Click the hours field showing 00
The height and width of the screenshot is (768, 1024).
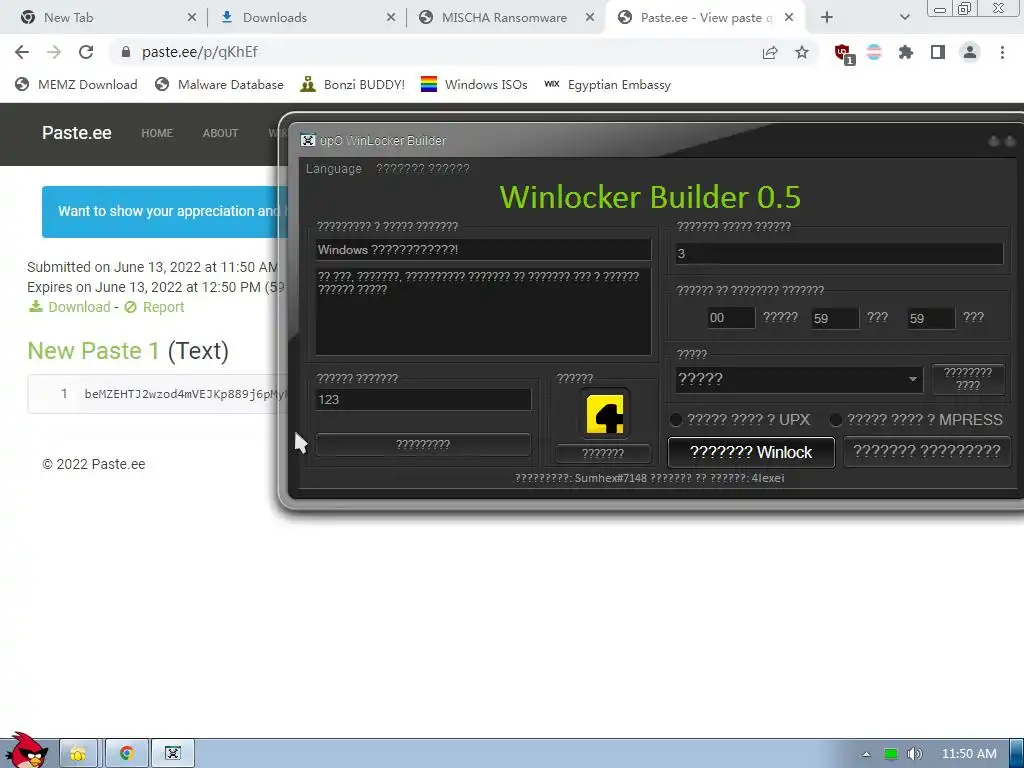click(x=731, y=318)
